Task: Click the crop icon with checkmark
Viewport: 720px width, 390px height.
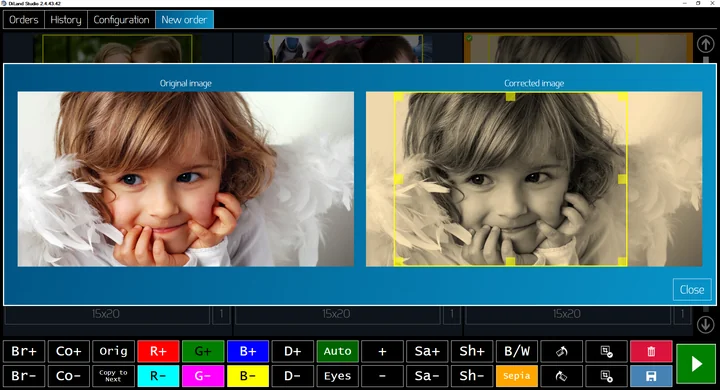Action: [607, 351]
